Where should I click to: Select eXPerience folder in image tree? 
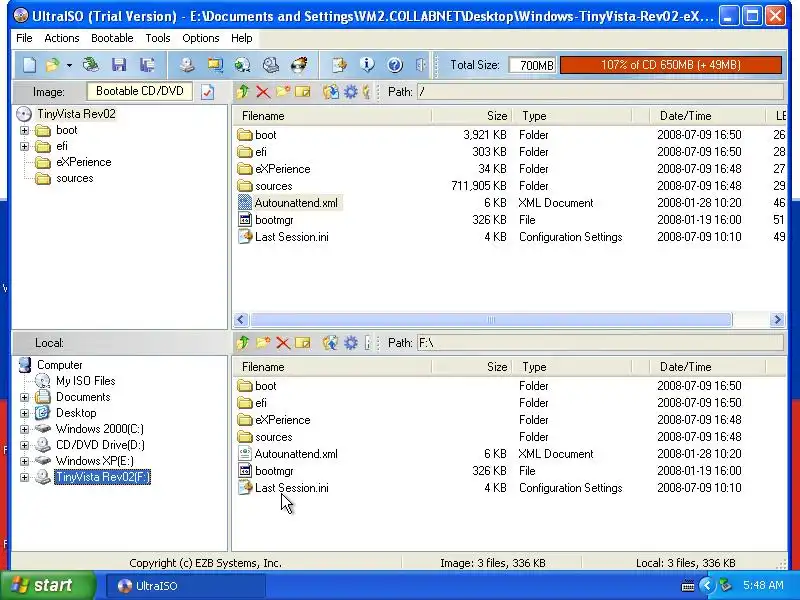pyautogui.click(x=84, y=162)
